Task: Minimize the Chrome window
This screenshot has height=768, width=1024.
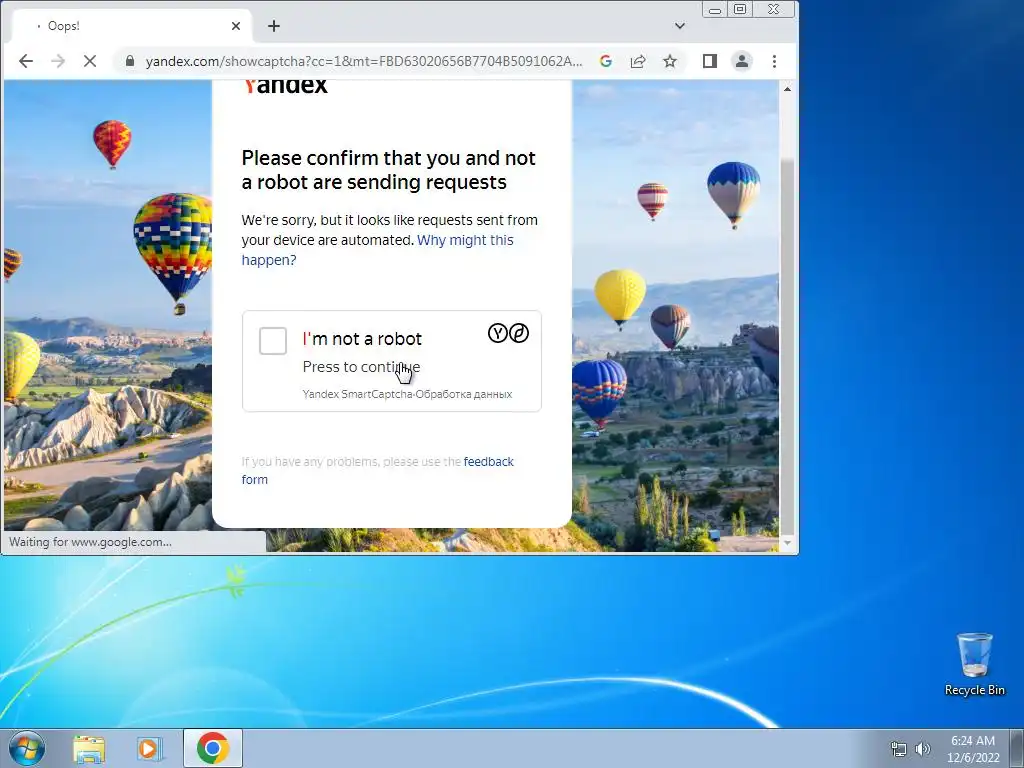Action: [715, 10]
